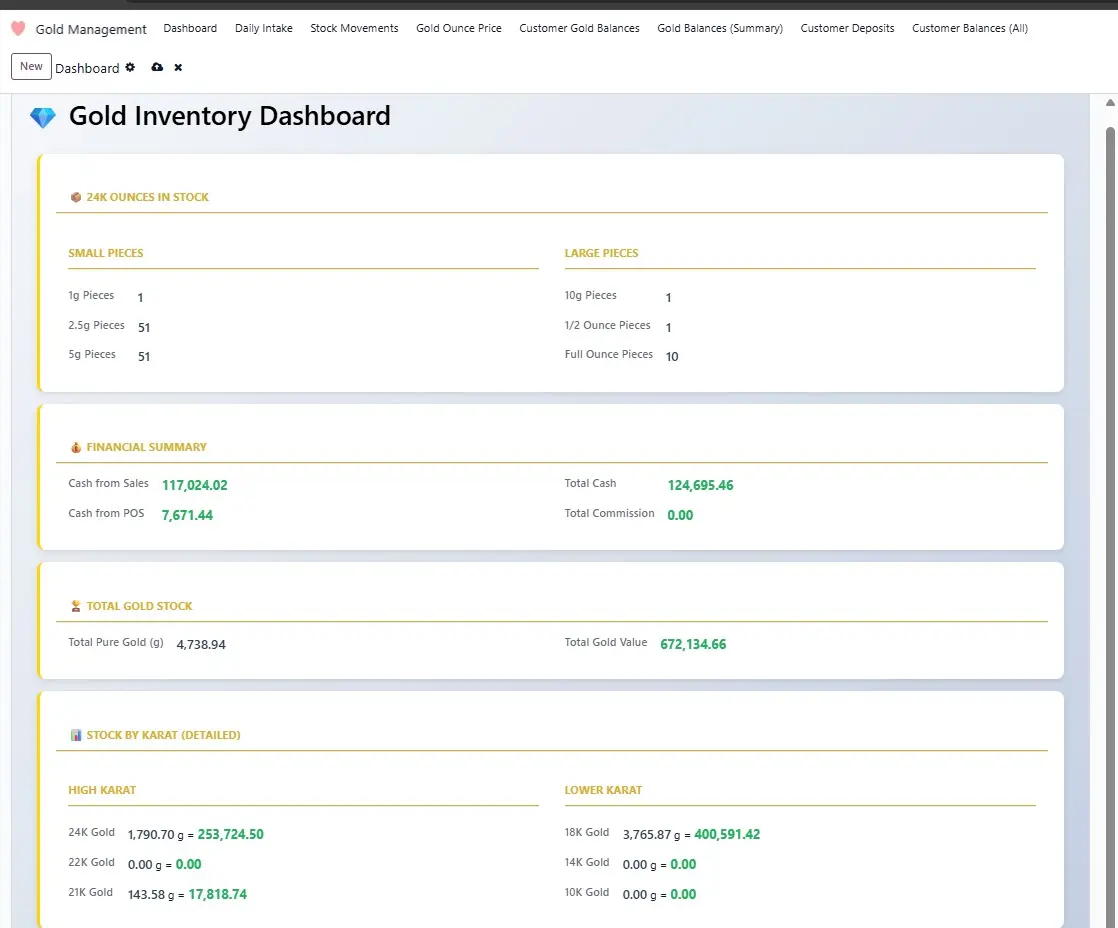The image size is (1118, 928).
Task: Open the gear settings icon beside Dashboard
Action: pos(130,68)
